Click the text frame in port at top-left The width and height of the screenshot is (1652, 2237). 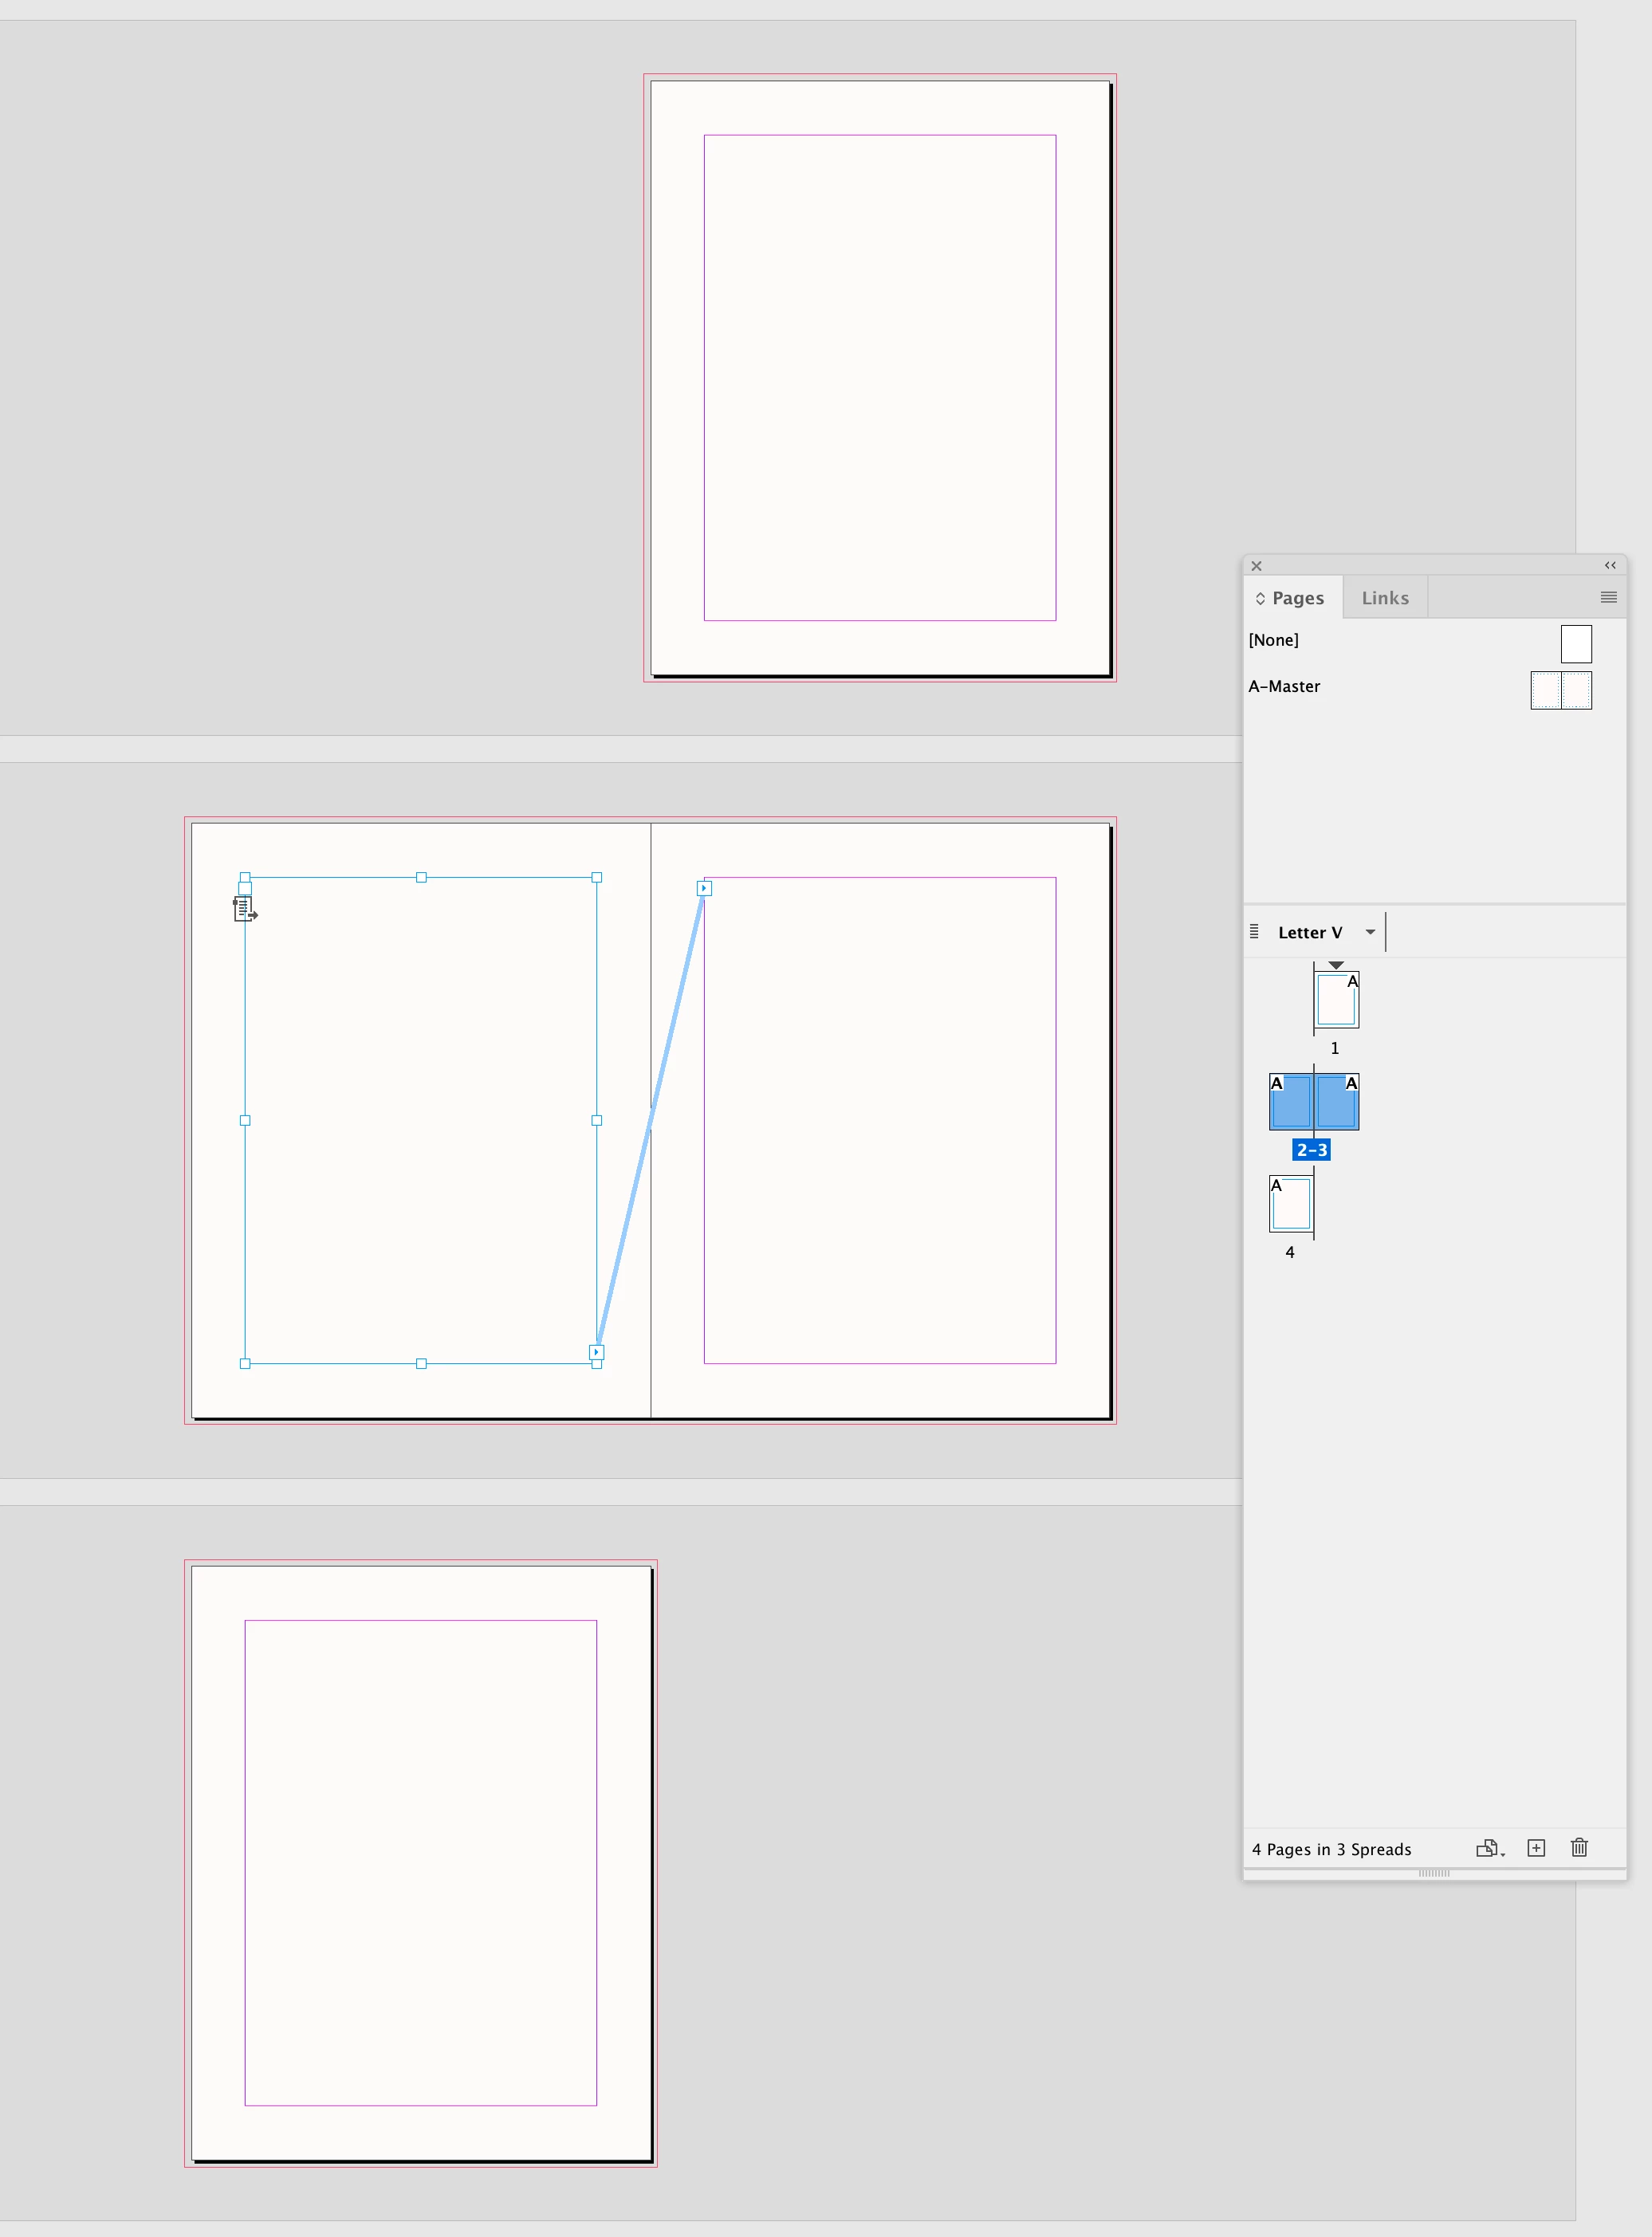[x=245, y=888]
